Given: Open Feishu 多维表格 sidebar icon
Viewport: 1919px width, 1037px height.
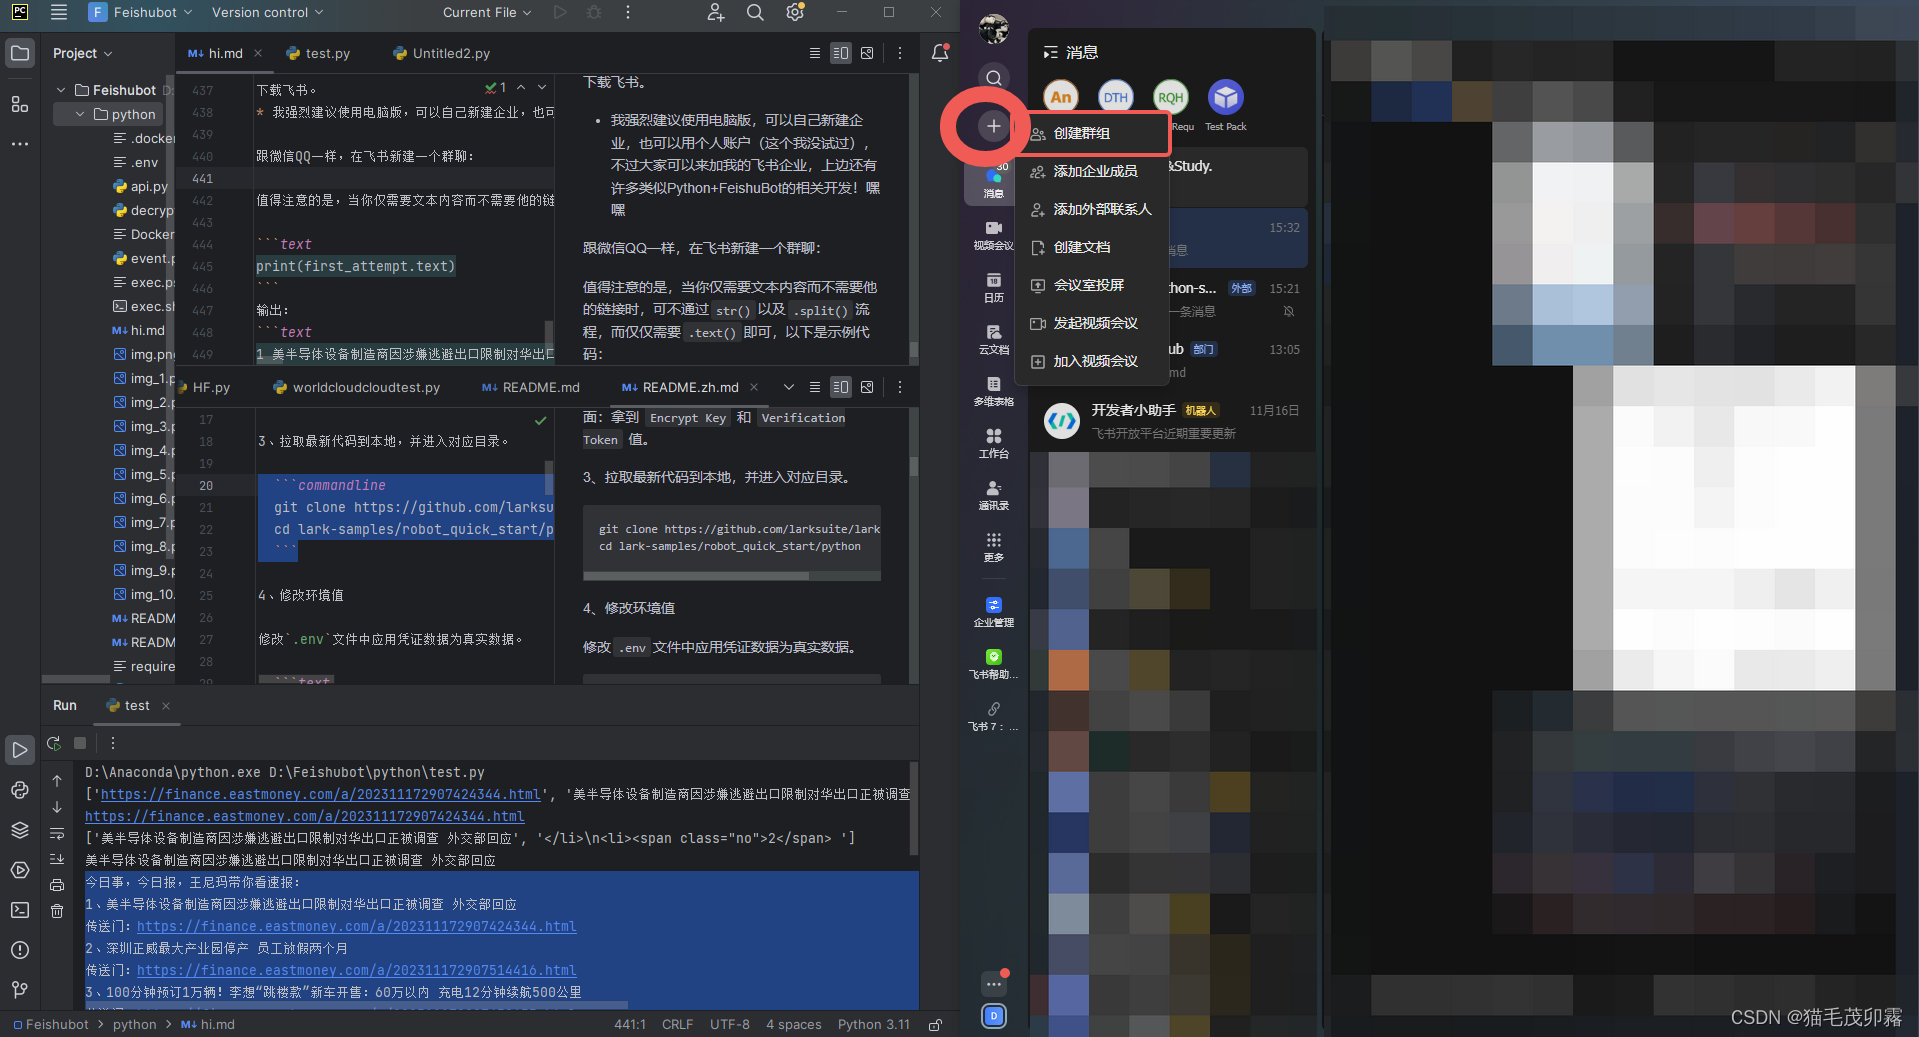Looking at the screenshot, I should click(x=993, y=391).
